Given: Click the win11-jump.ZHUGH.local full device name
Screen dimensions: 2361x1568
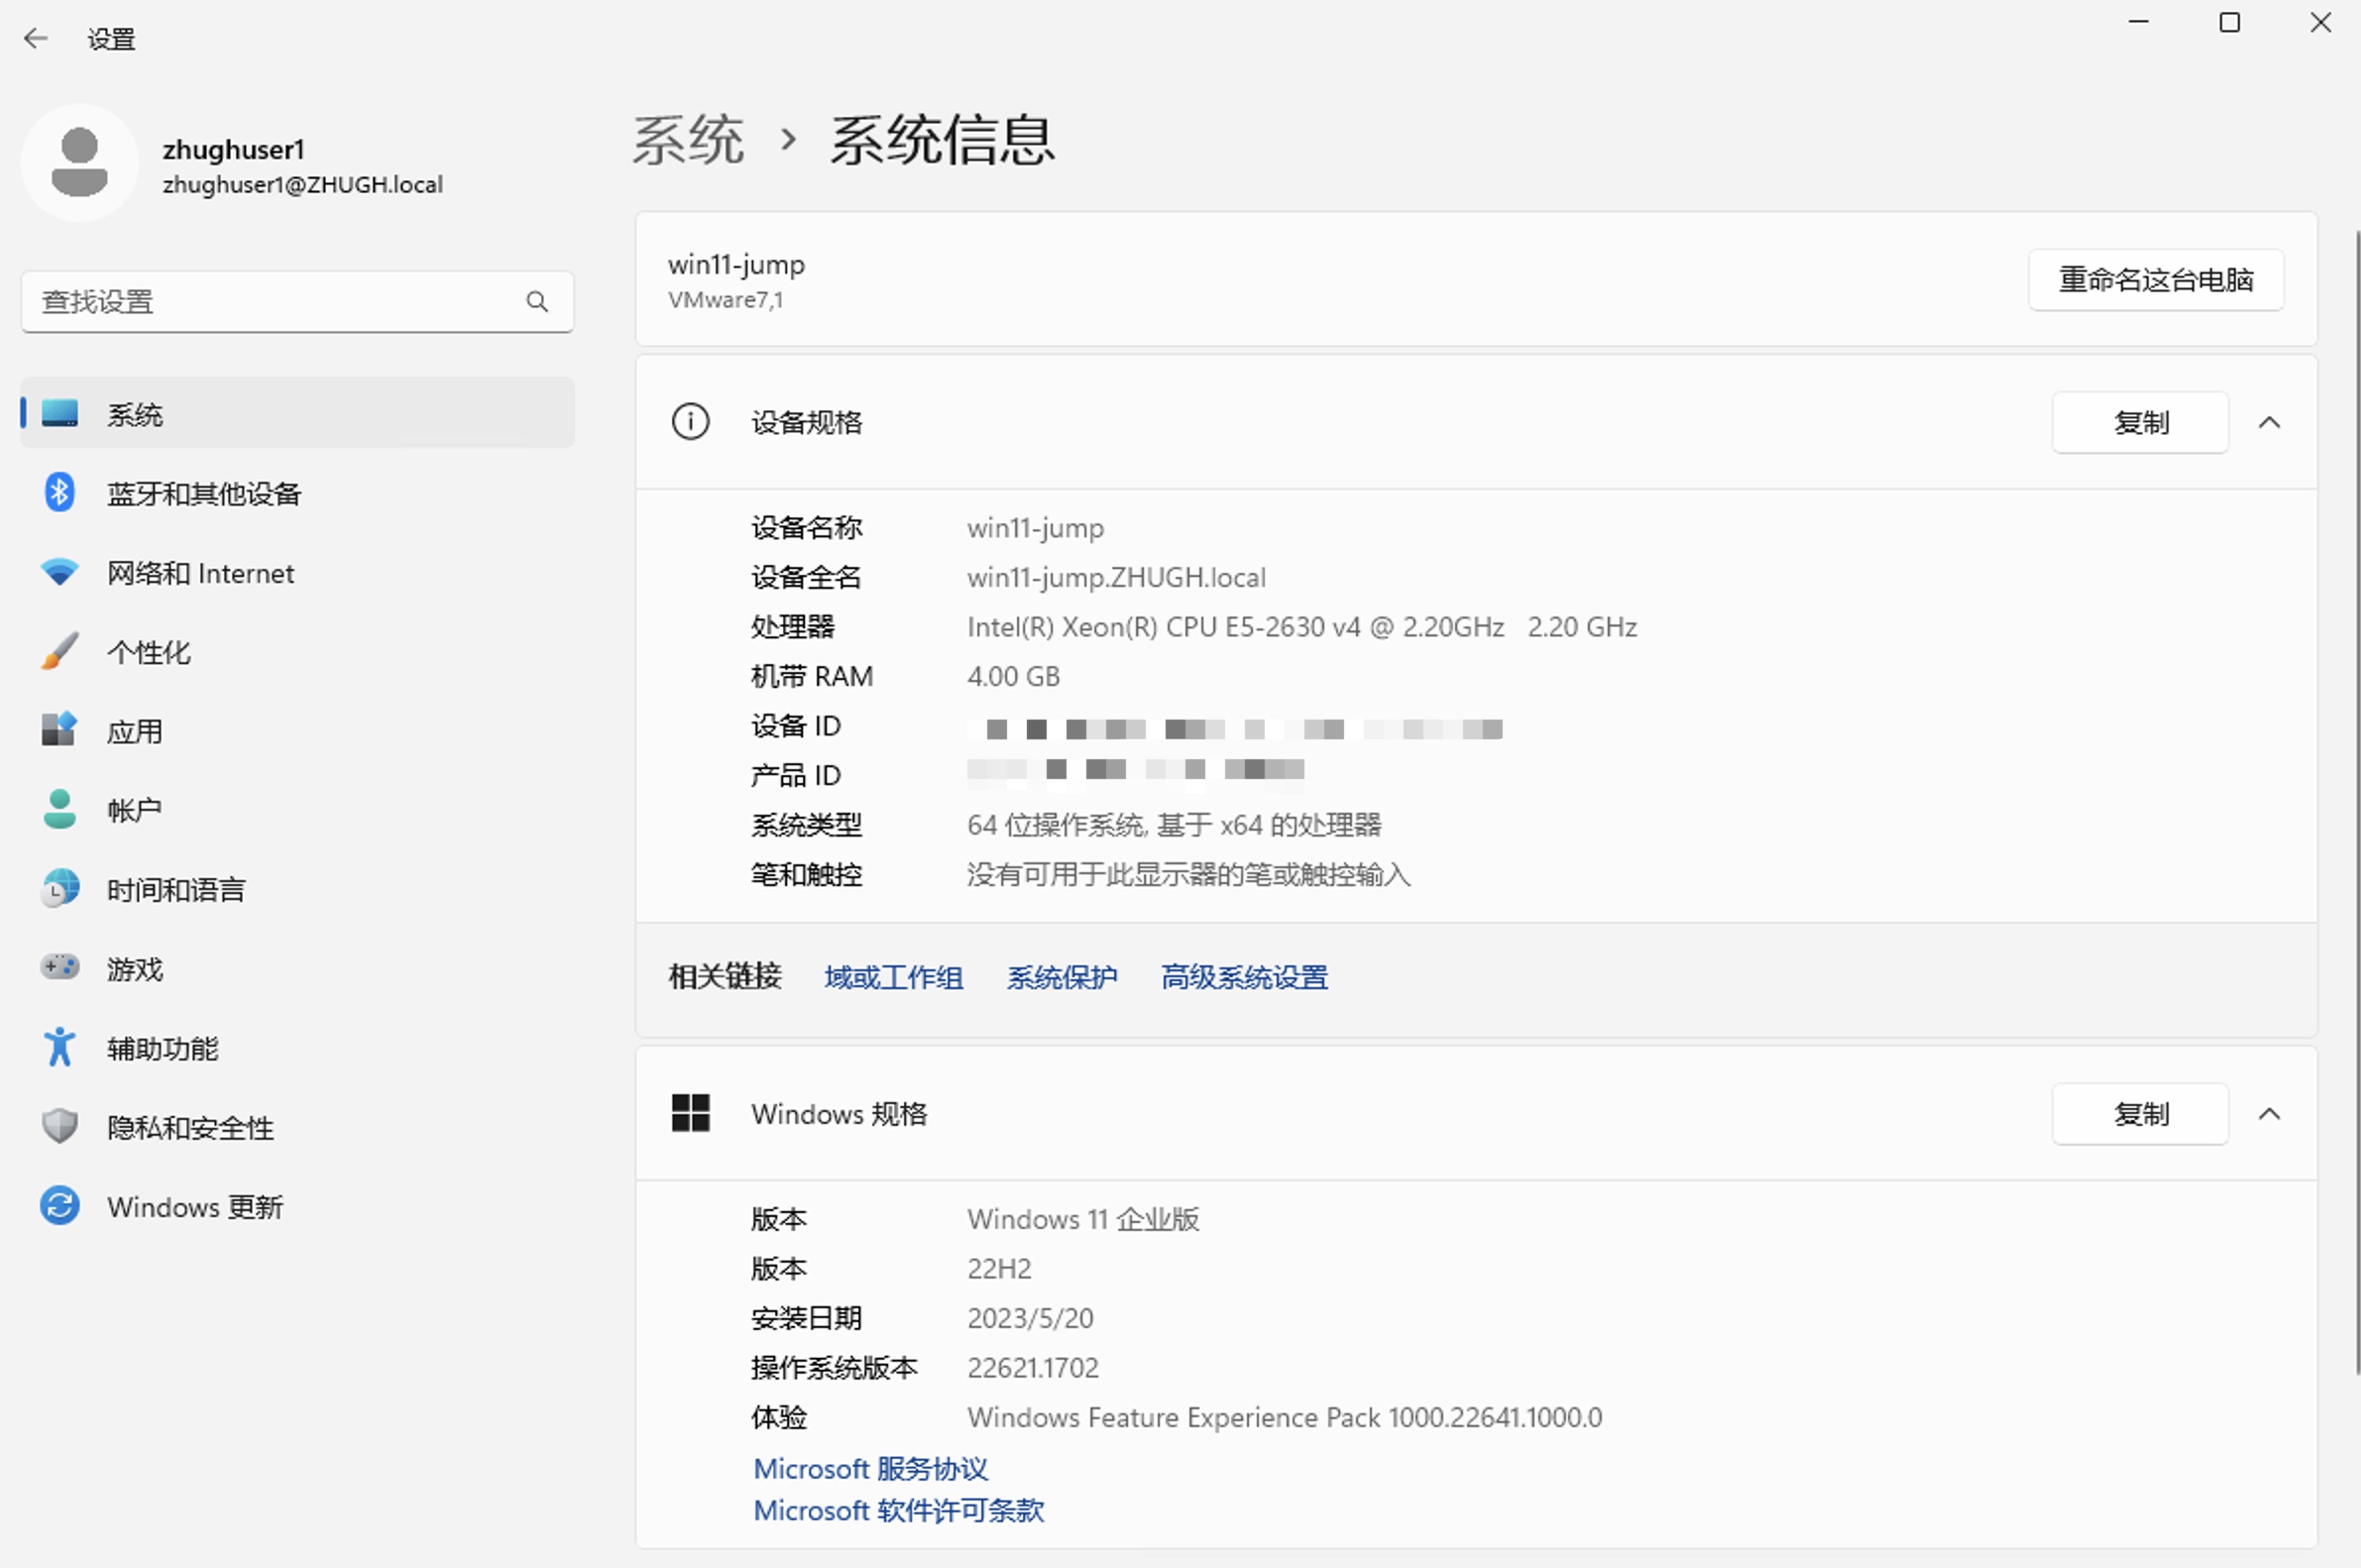Looking at the screenshot, I should pos(1116,577).
